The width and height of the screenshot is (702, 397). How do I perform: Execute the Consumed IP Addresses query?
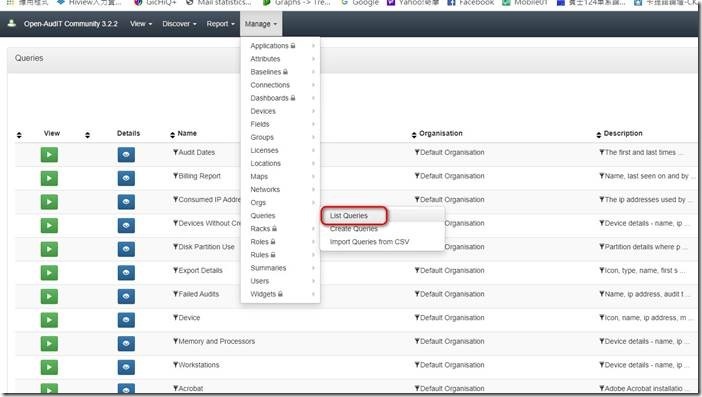(49, 202)
